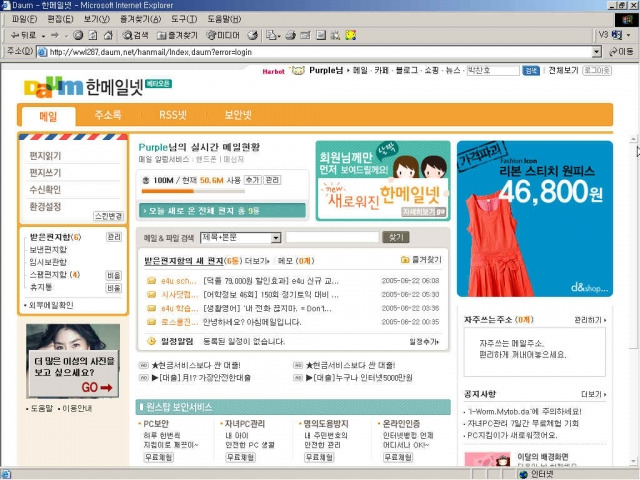Click the blue 검색 button at top
Screen dimensions: 640x480
point(531,71)
